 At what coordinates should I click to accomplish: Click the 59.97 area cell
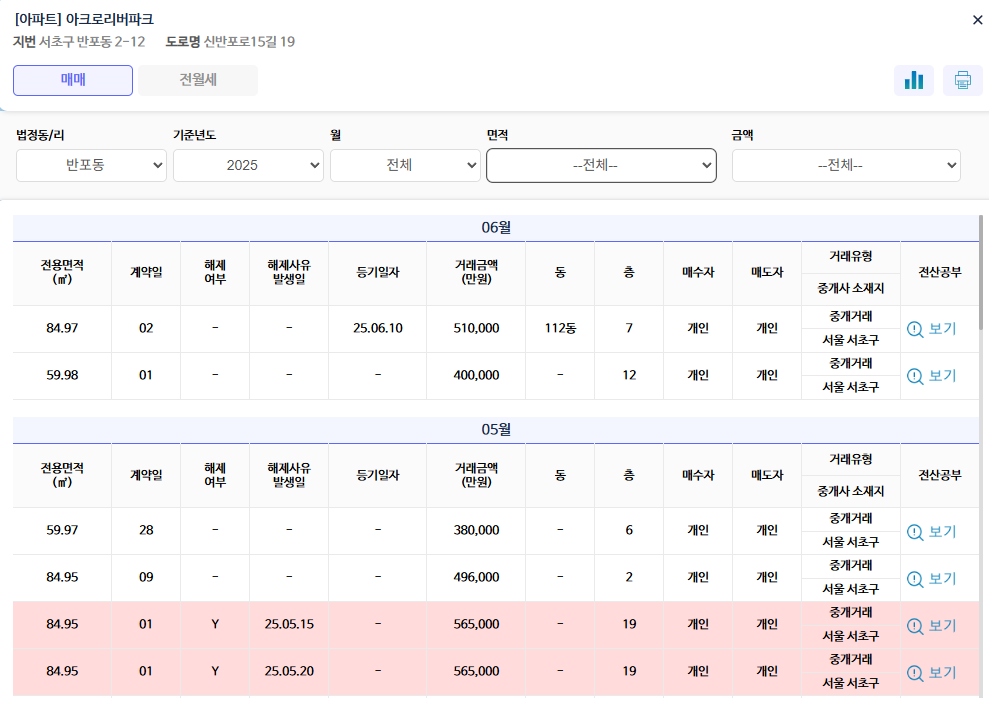pyautogui.click(x=62, y=531)
